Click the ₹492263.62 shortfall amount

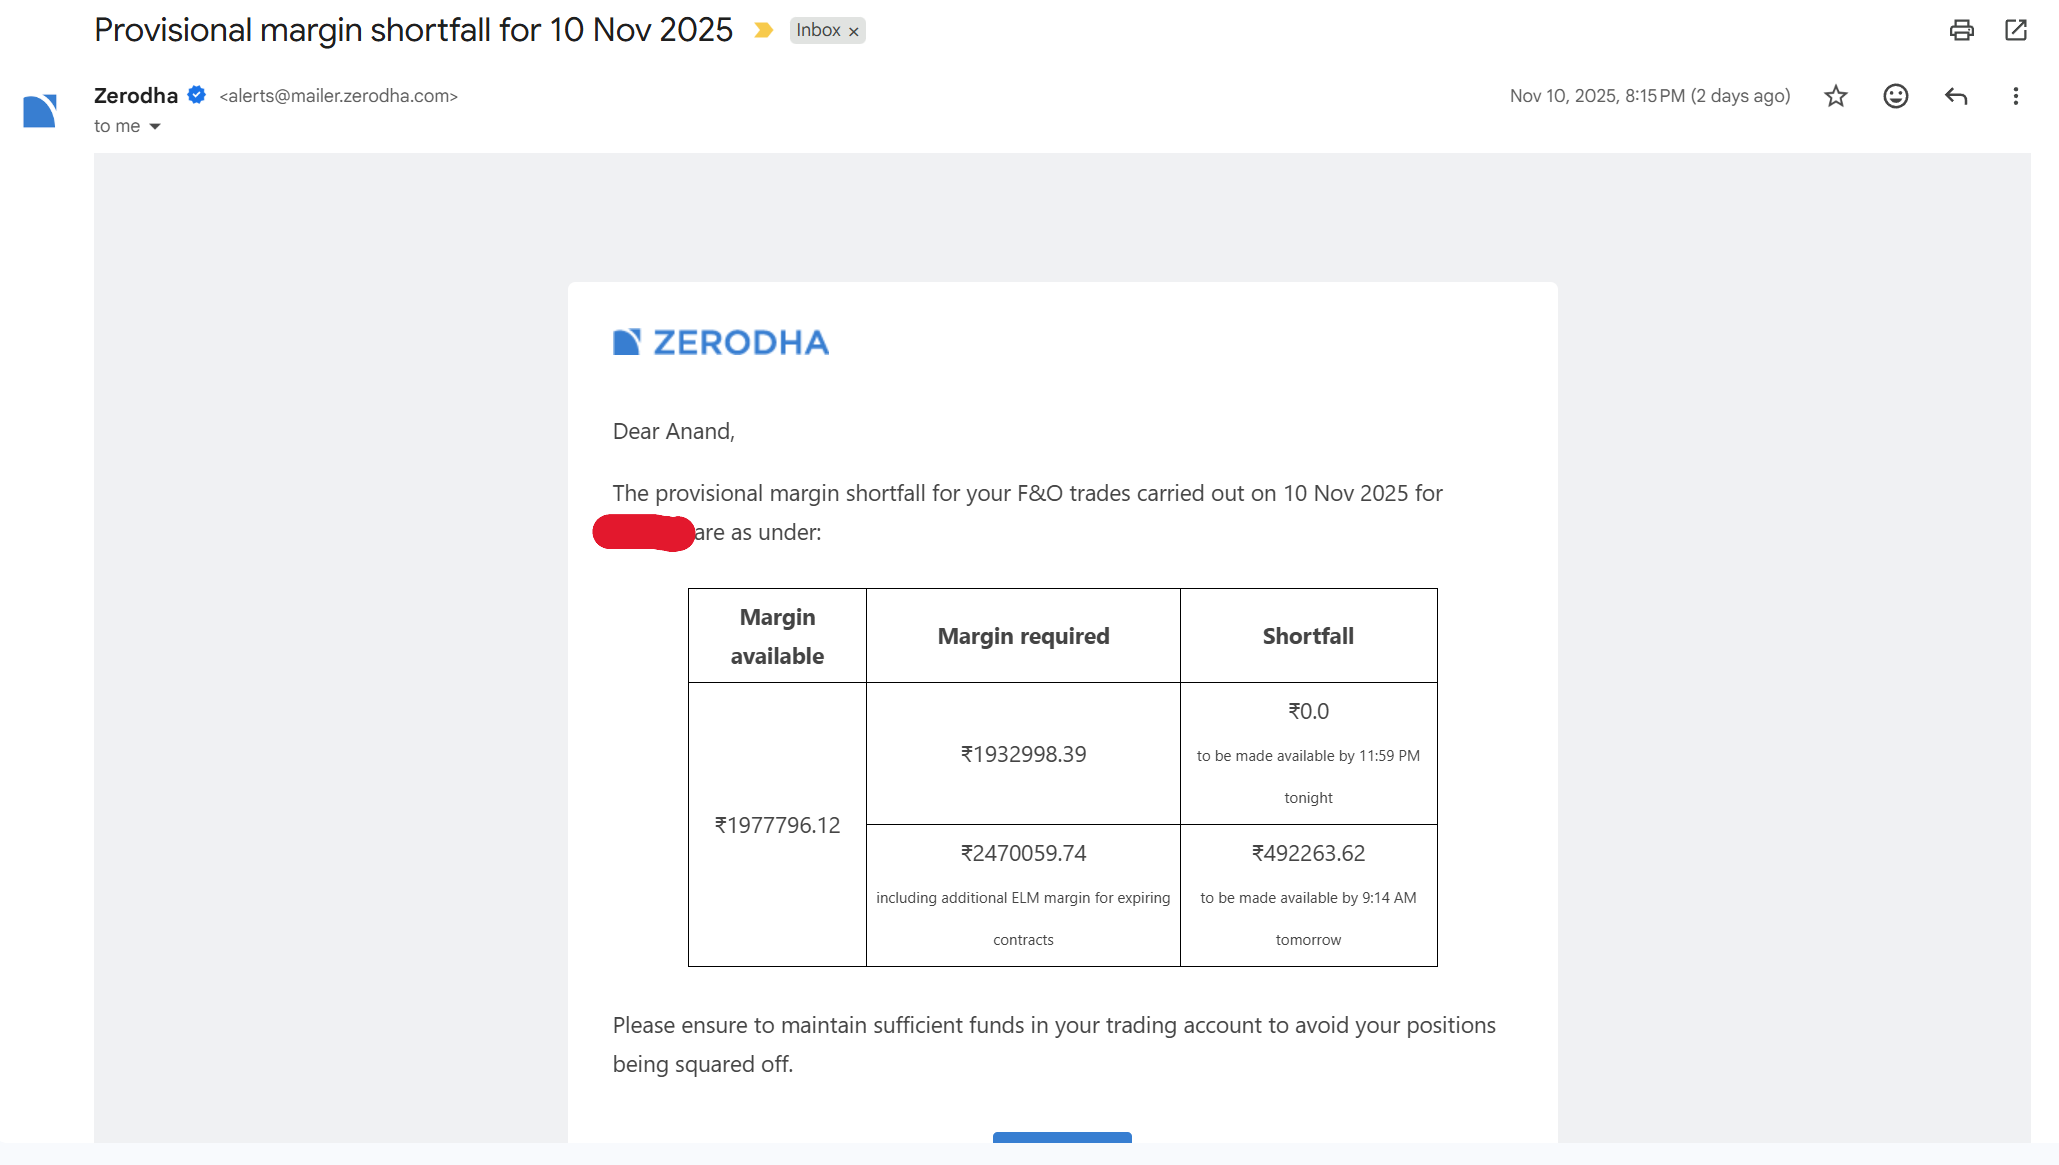pos(1308,853)
